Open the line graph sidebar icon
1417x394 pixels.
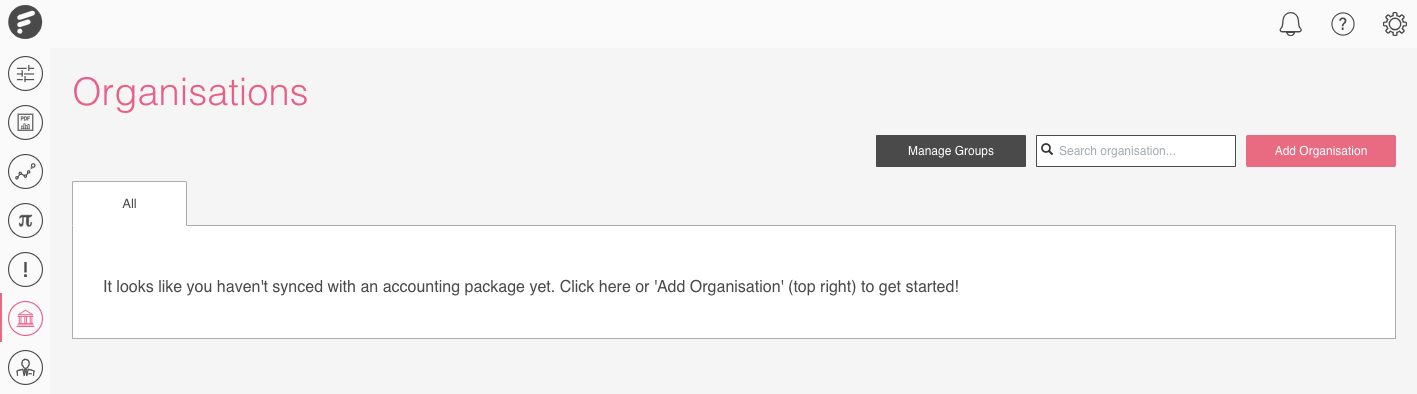[x=25, y=172]
